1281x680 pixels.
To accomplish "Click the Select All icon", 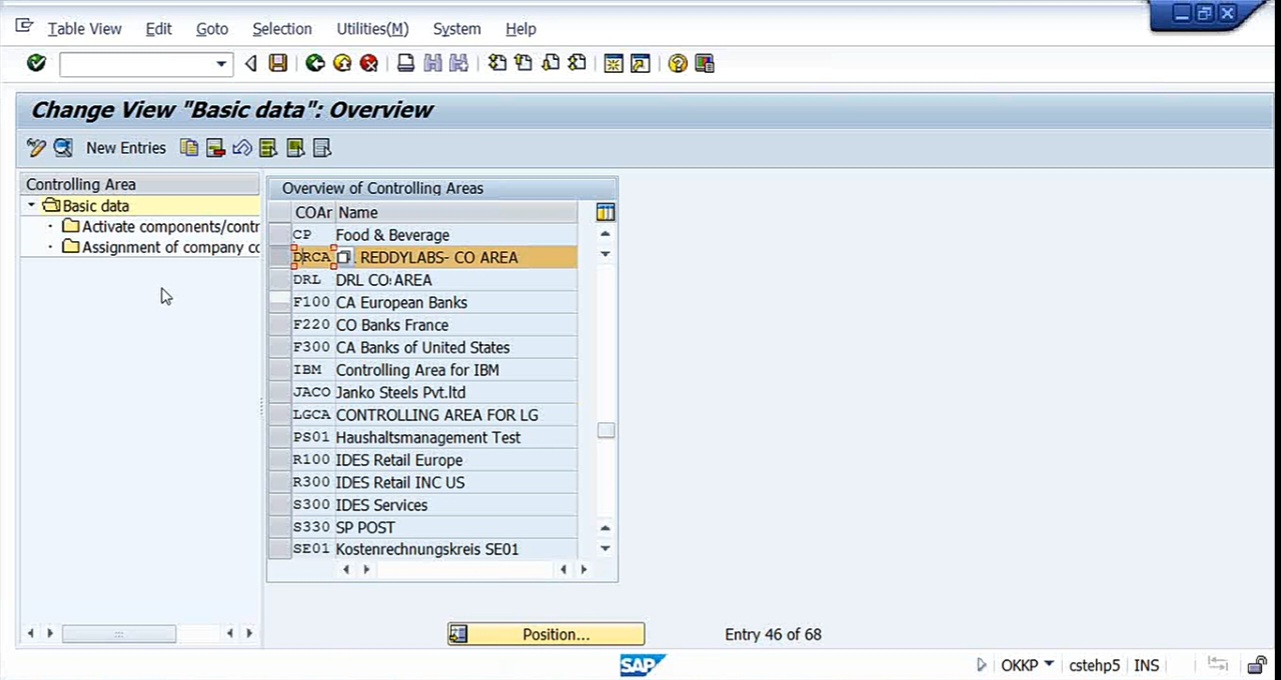I will click(267, 148).
